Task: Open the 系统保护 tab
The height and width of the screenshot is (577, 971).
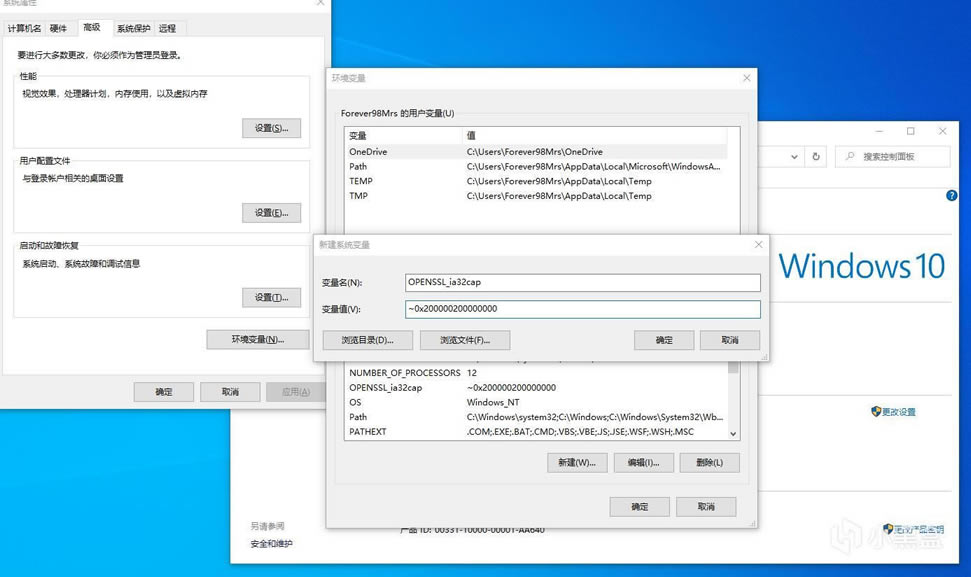Action: click(x=133, y=28)
